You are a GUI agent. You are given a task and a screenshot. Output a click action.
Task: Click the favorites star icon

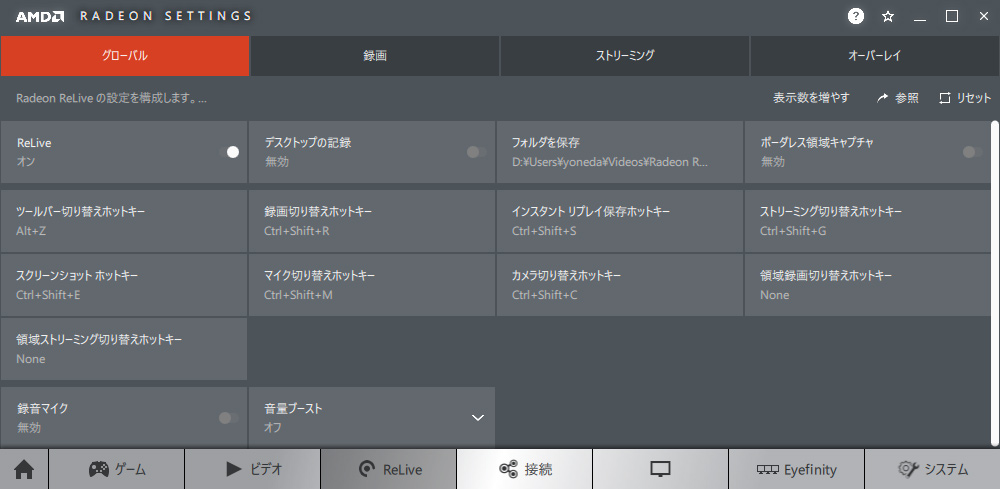[x=888, y=17]
